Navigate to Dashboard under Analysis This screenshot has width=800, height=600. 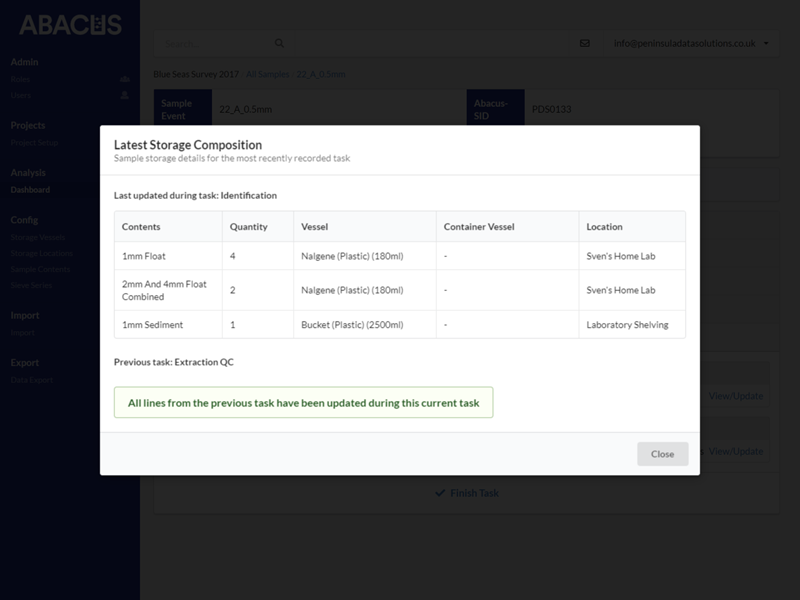pos(31,189)
